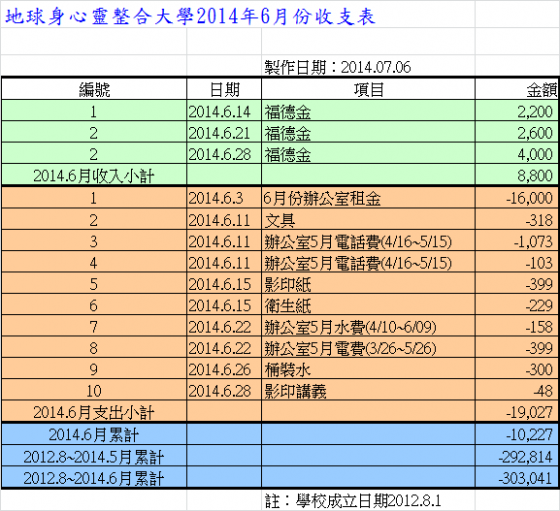
Task: Click the 2014.6月收入小計 label cell
Action: 94,175
